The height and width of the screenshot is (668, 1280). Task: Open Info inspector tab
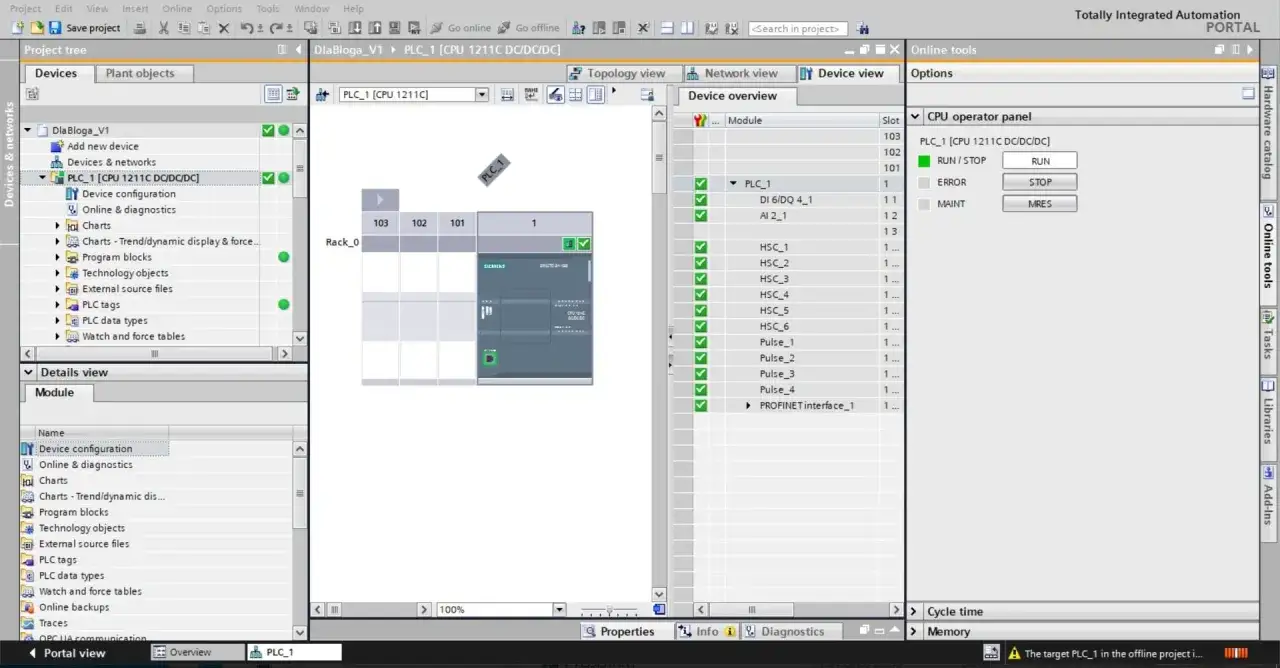click(x=706, y=632)
